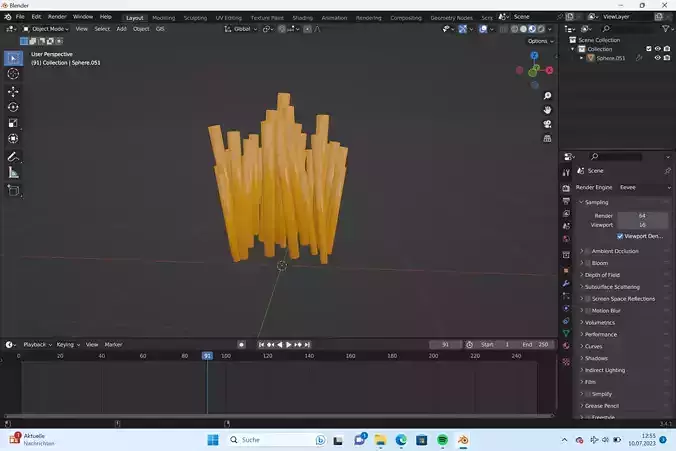Click the Render samples value field

[x=642, y=216]
